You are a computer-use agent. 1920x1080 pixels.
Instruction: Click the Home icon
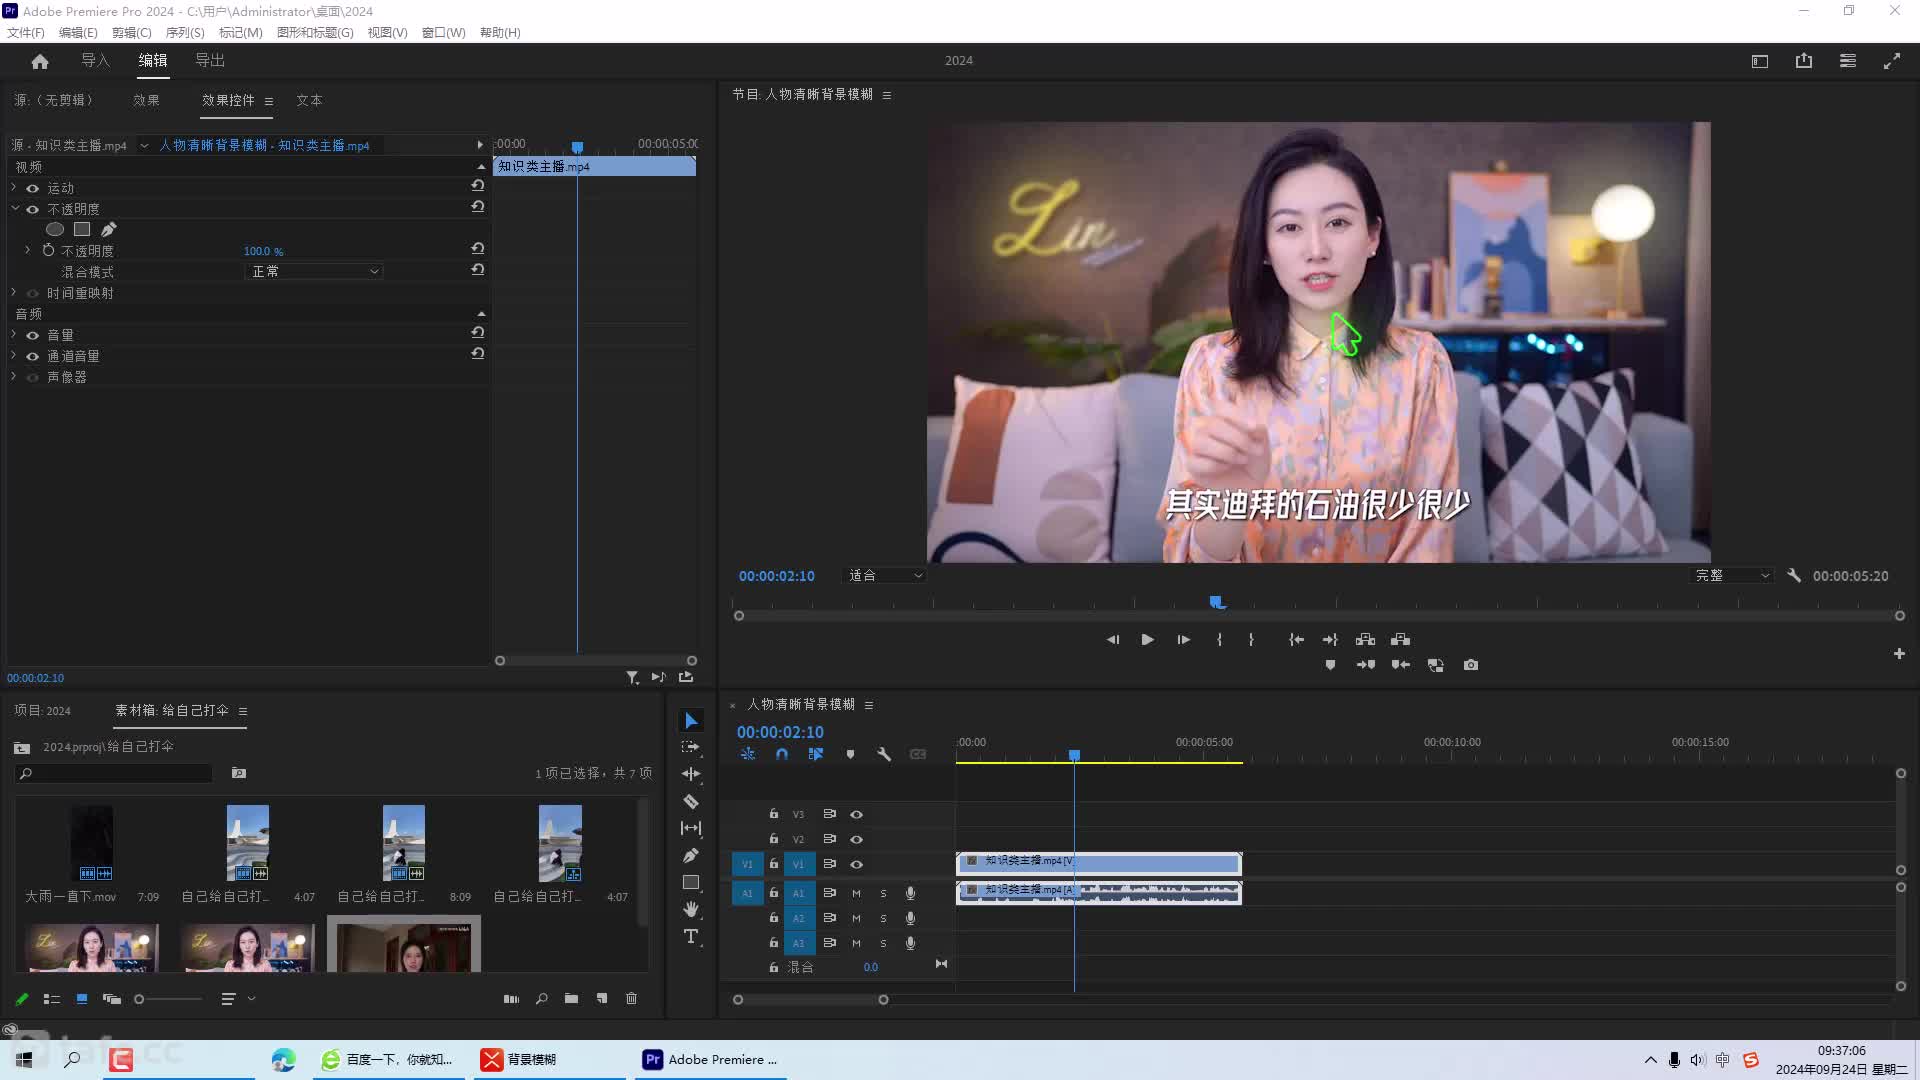pos(40,61)
